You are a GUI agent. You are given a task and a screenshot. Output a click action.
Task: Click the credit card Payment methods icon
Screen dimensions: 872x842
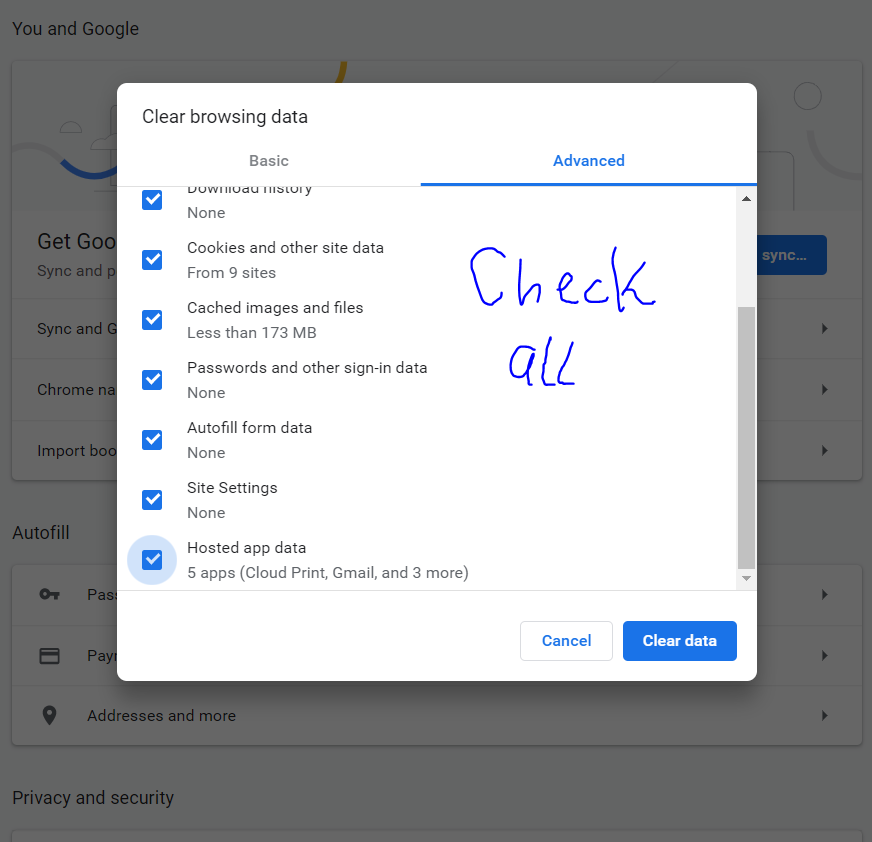click(x=49, y=656)
